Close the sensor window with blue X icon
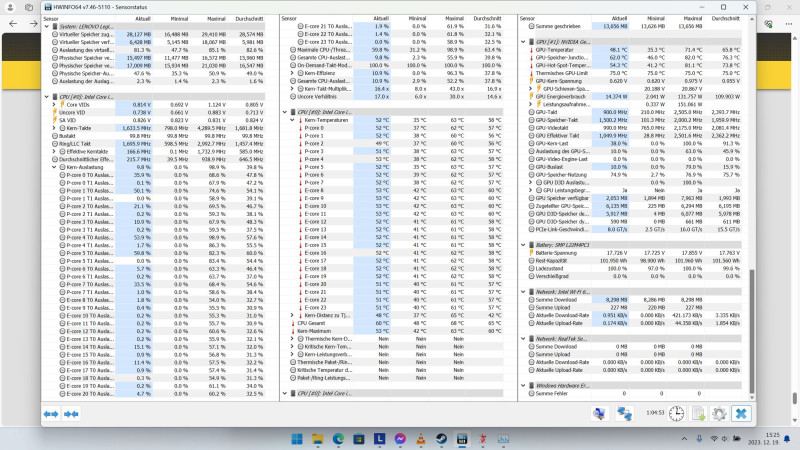Screen dimensions: 800x450 click(x=741, y=413)
